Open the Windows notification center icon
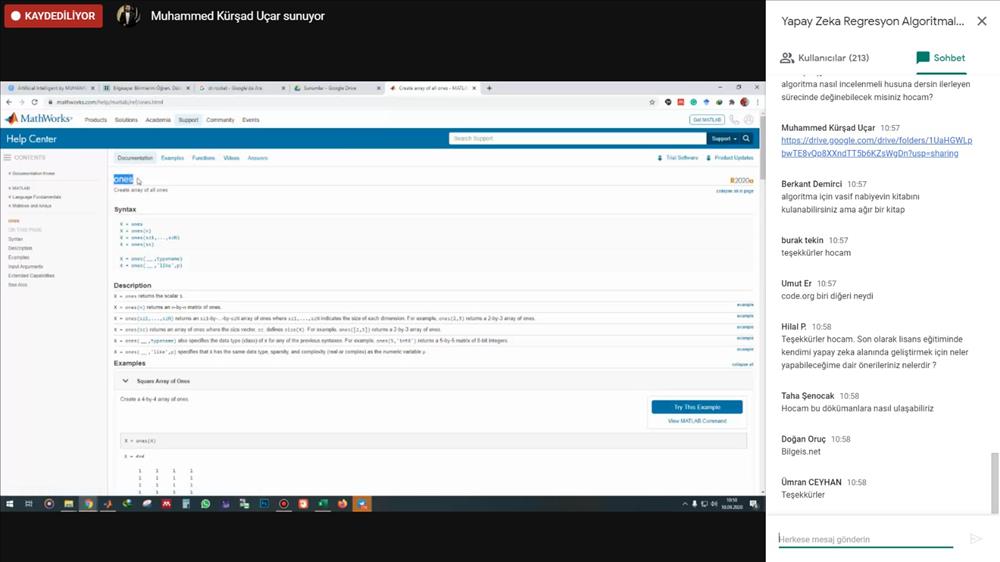Image resolution: width=1000 pixels, height=562 pixels. point(754,504)
